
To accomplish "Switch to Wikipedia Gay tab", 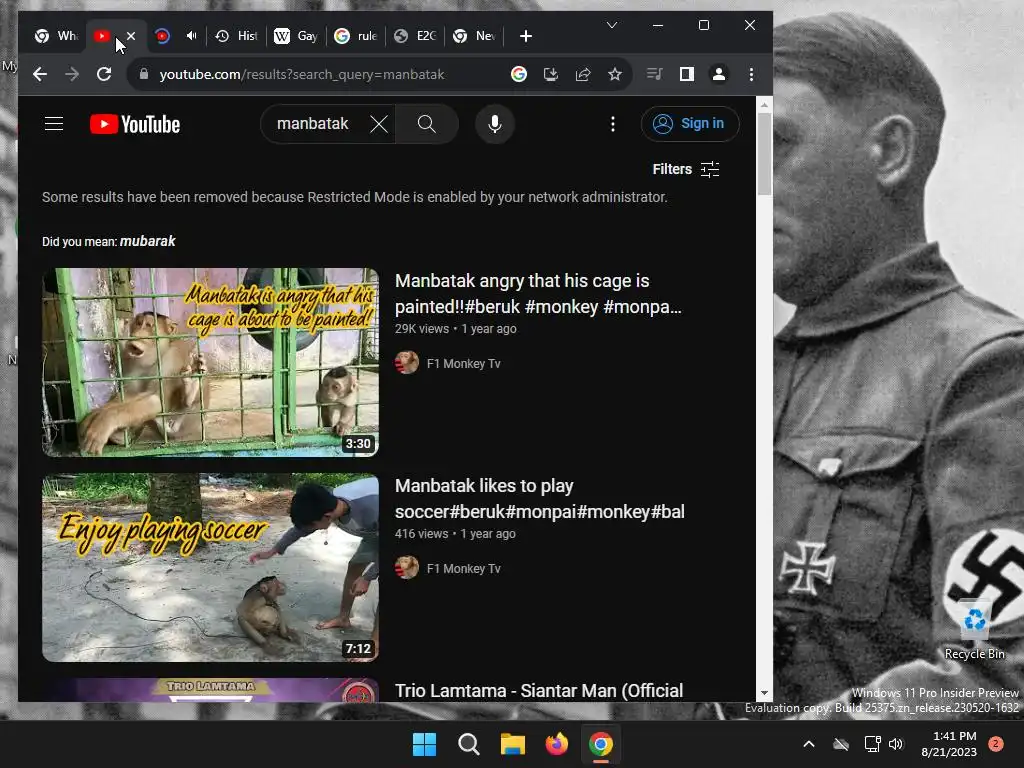I will pyautogui.click(x=296, y=36).
